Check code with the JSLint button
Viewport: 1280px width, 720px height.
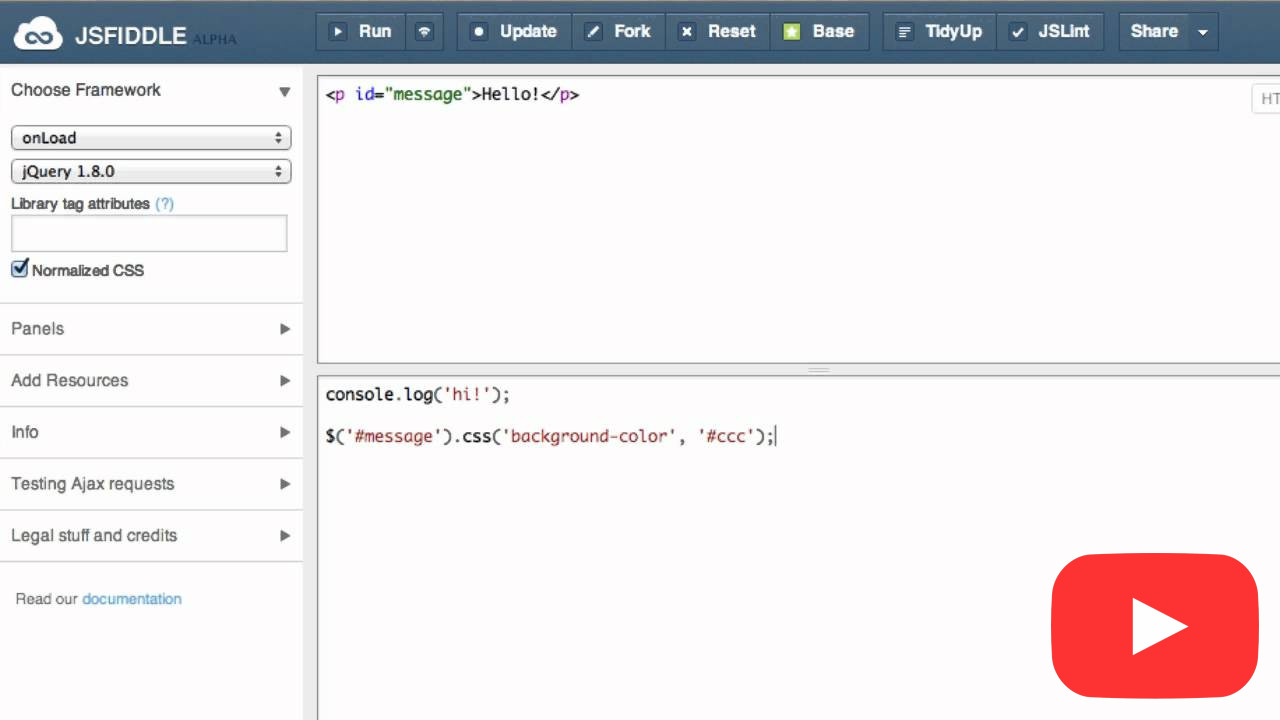(1051, 32)
